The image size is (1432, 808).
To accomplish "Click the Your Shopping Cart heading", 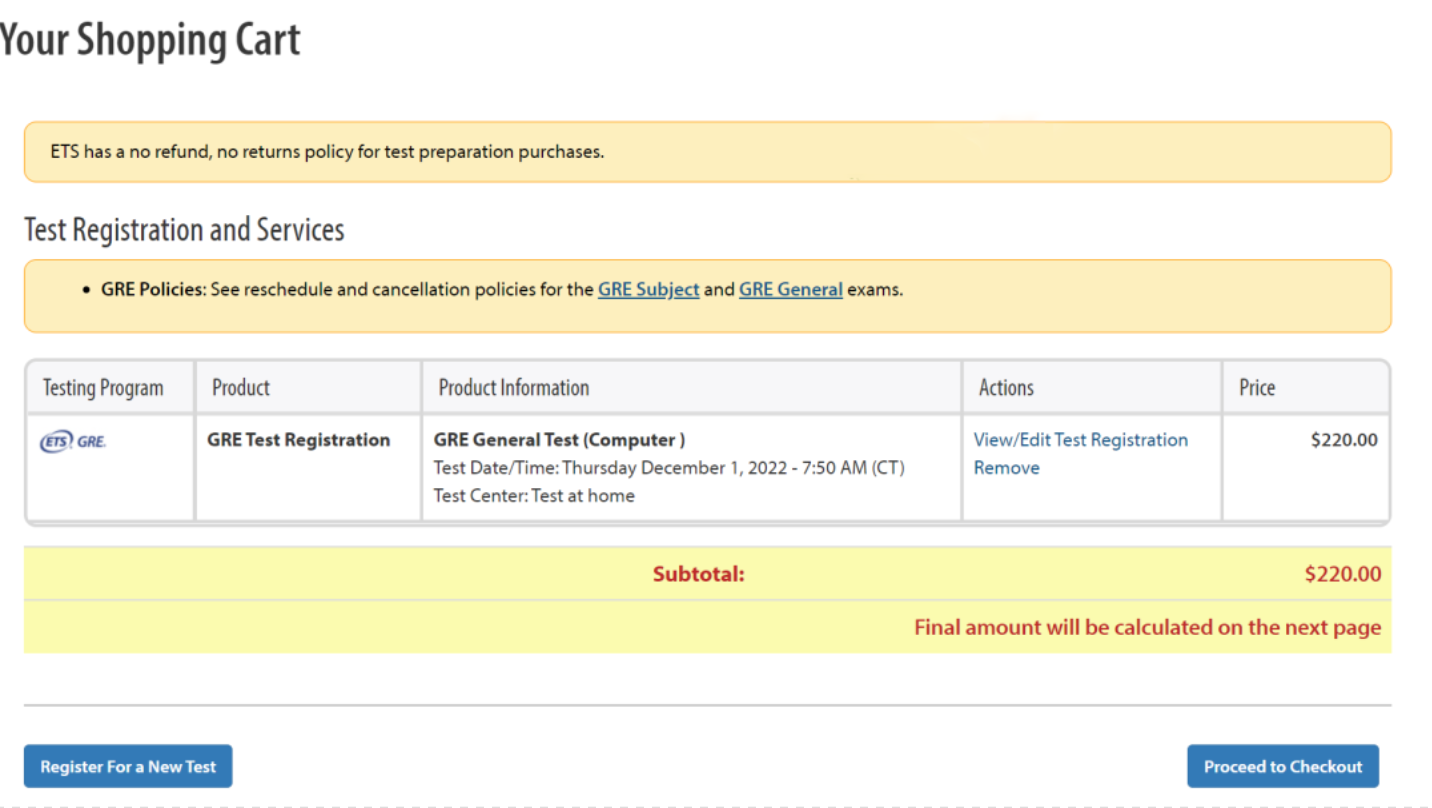I will (150, 41).
